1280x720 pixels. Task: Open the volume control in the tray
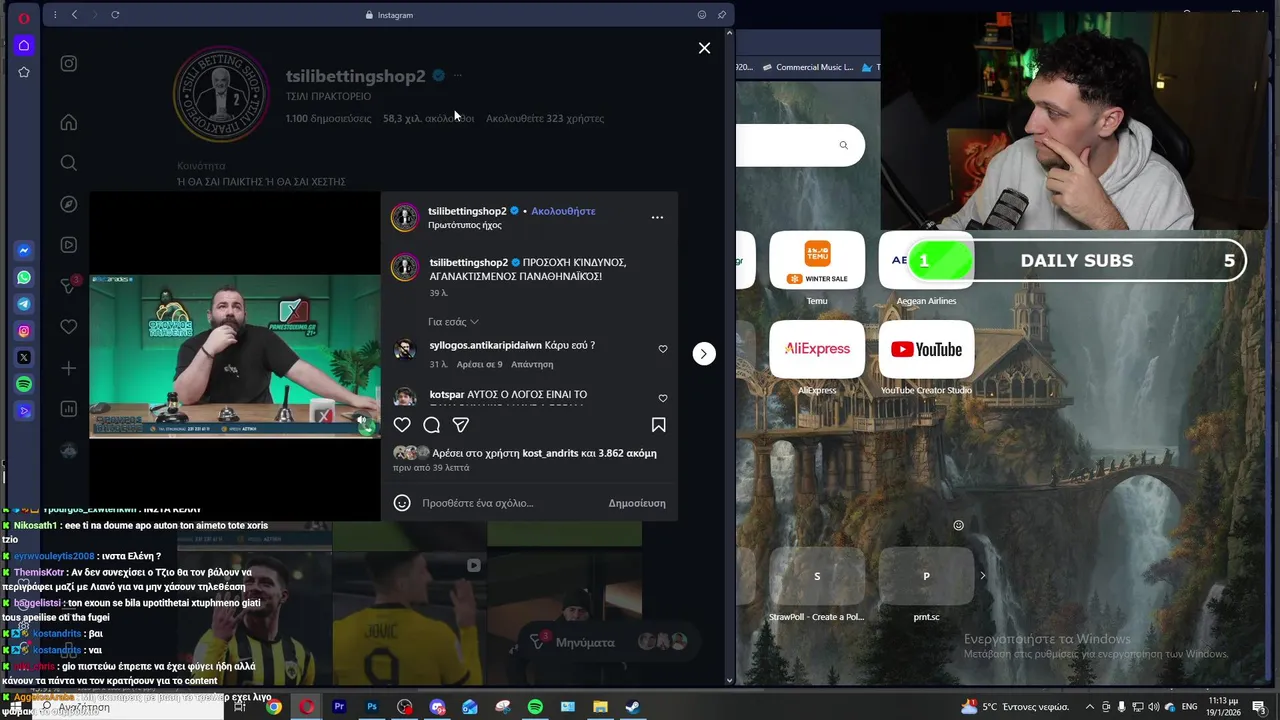pos(1152,707)
